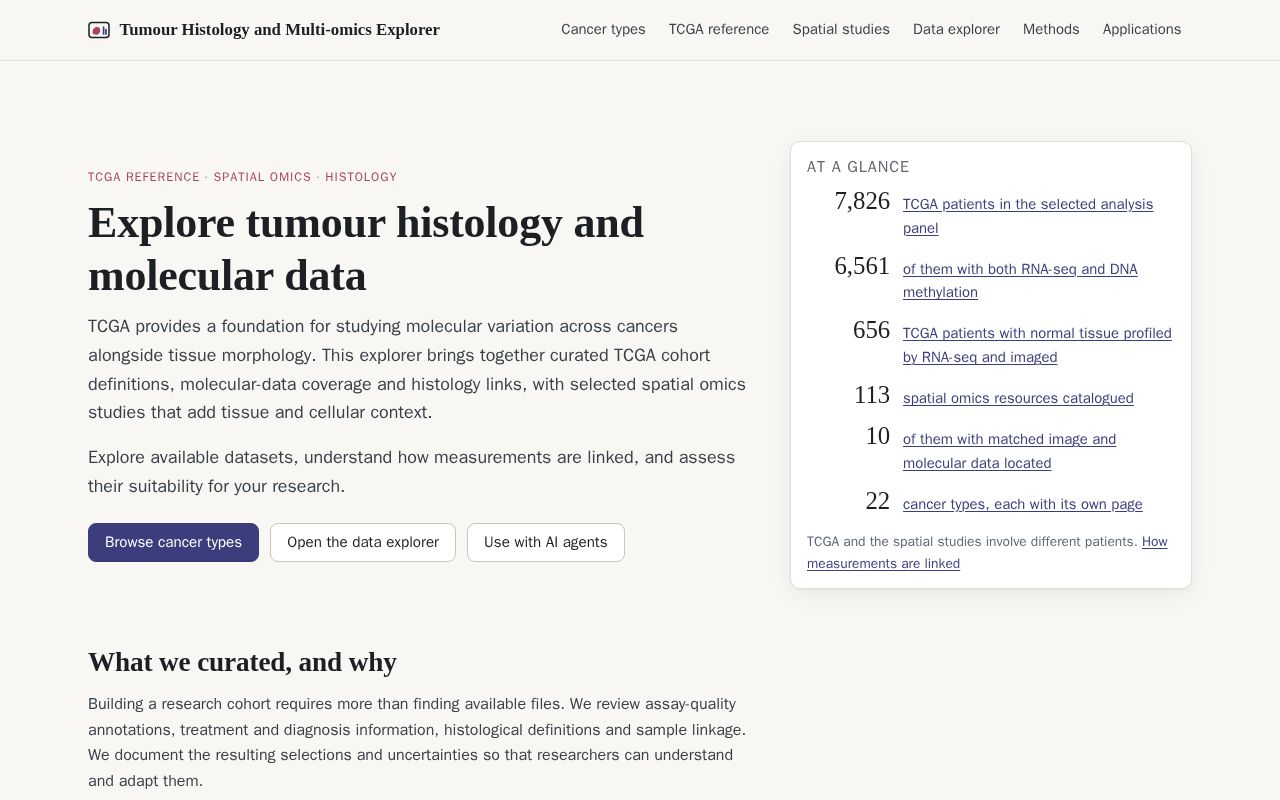Open Spatial studies from the top nav
This screenshot has width=1280, height=800.
(841, 30)
